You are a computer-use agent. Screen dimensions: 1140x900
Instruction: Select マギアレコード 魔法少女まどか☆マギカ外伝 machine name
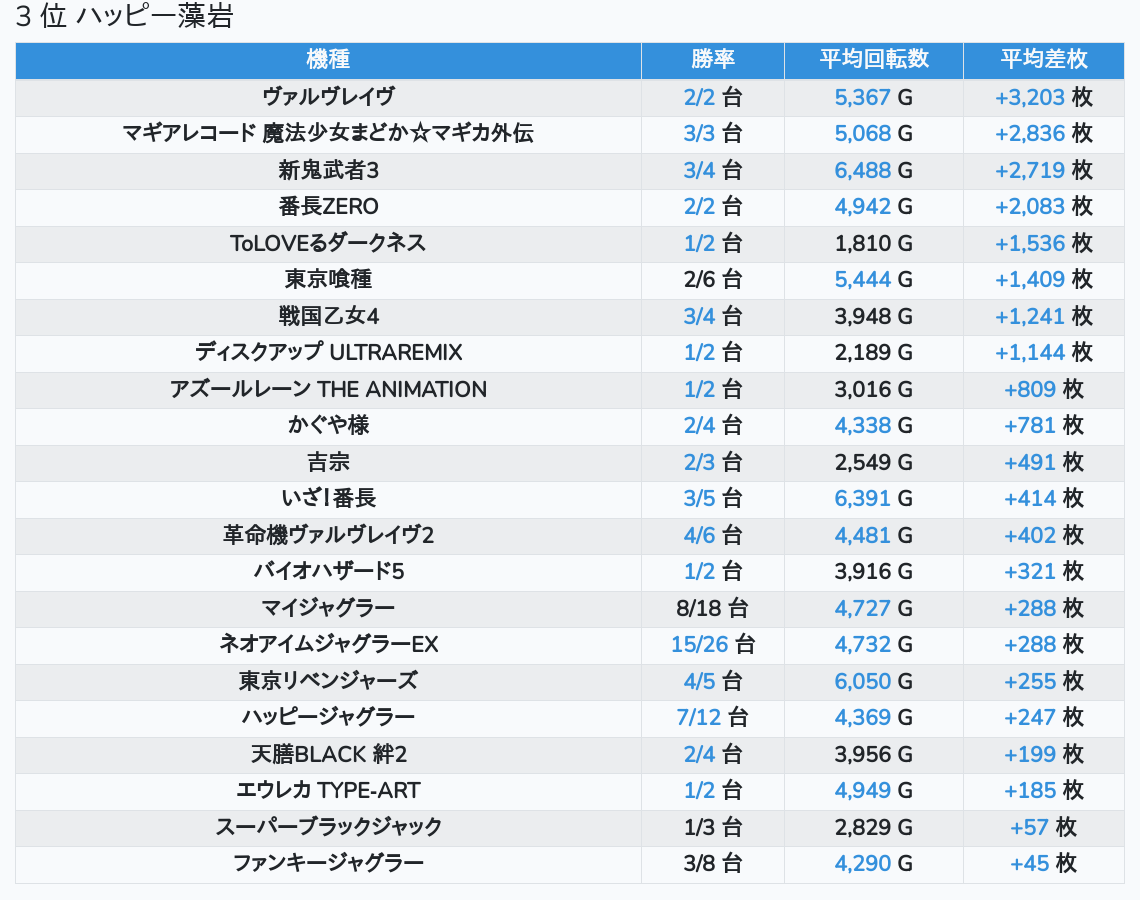tap(328, 134)
